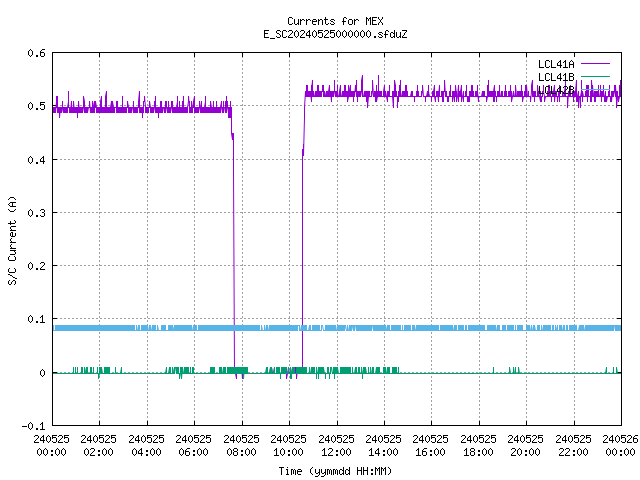
Task: Click the 240525 12:00 x-axis tick label
Action: click(x=336, y=445)
